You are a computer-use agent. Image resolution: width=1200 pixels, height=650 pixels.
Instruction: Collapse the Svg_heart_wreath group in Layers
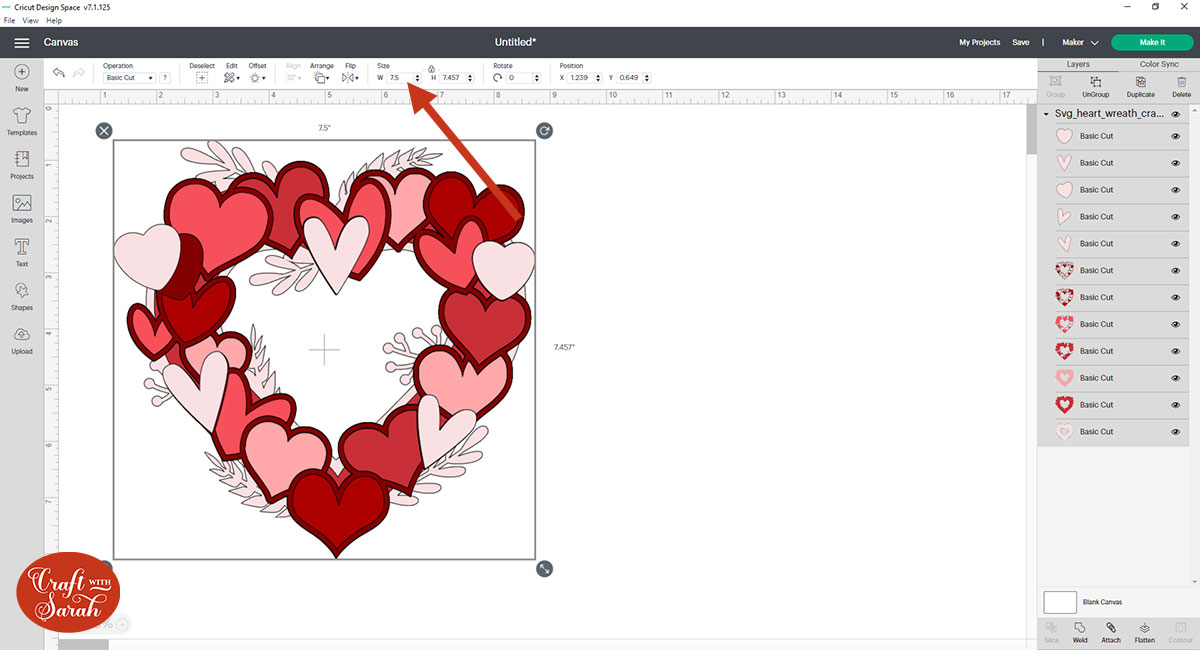(x=1044, y=114)
